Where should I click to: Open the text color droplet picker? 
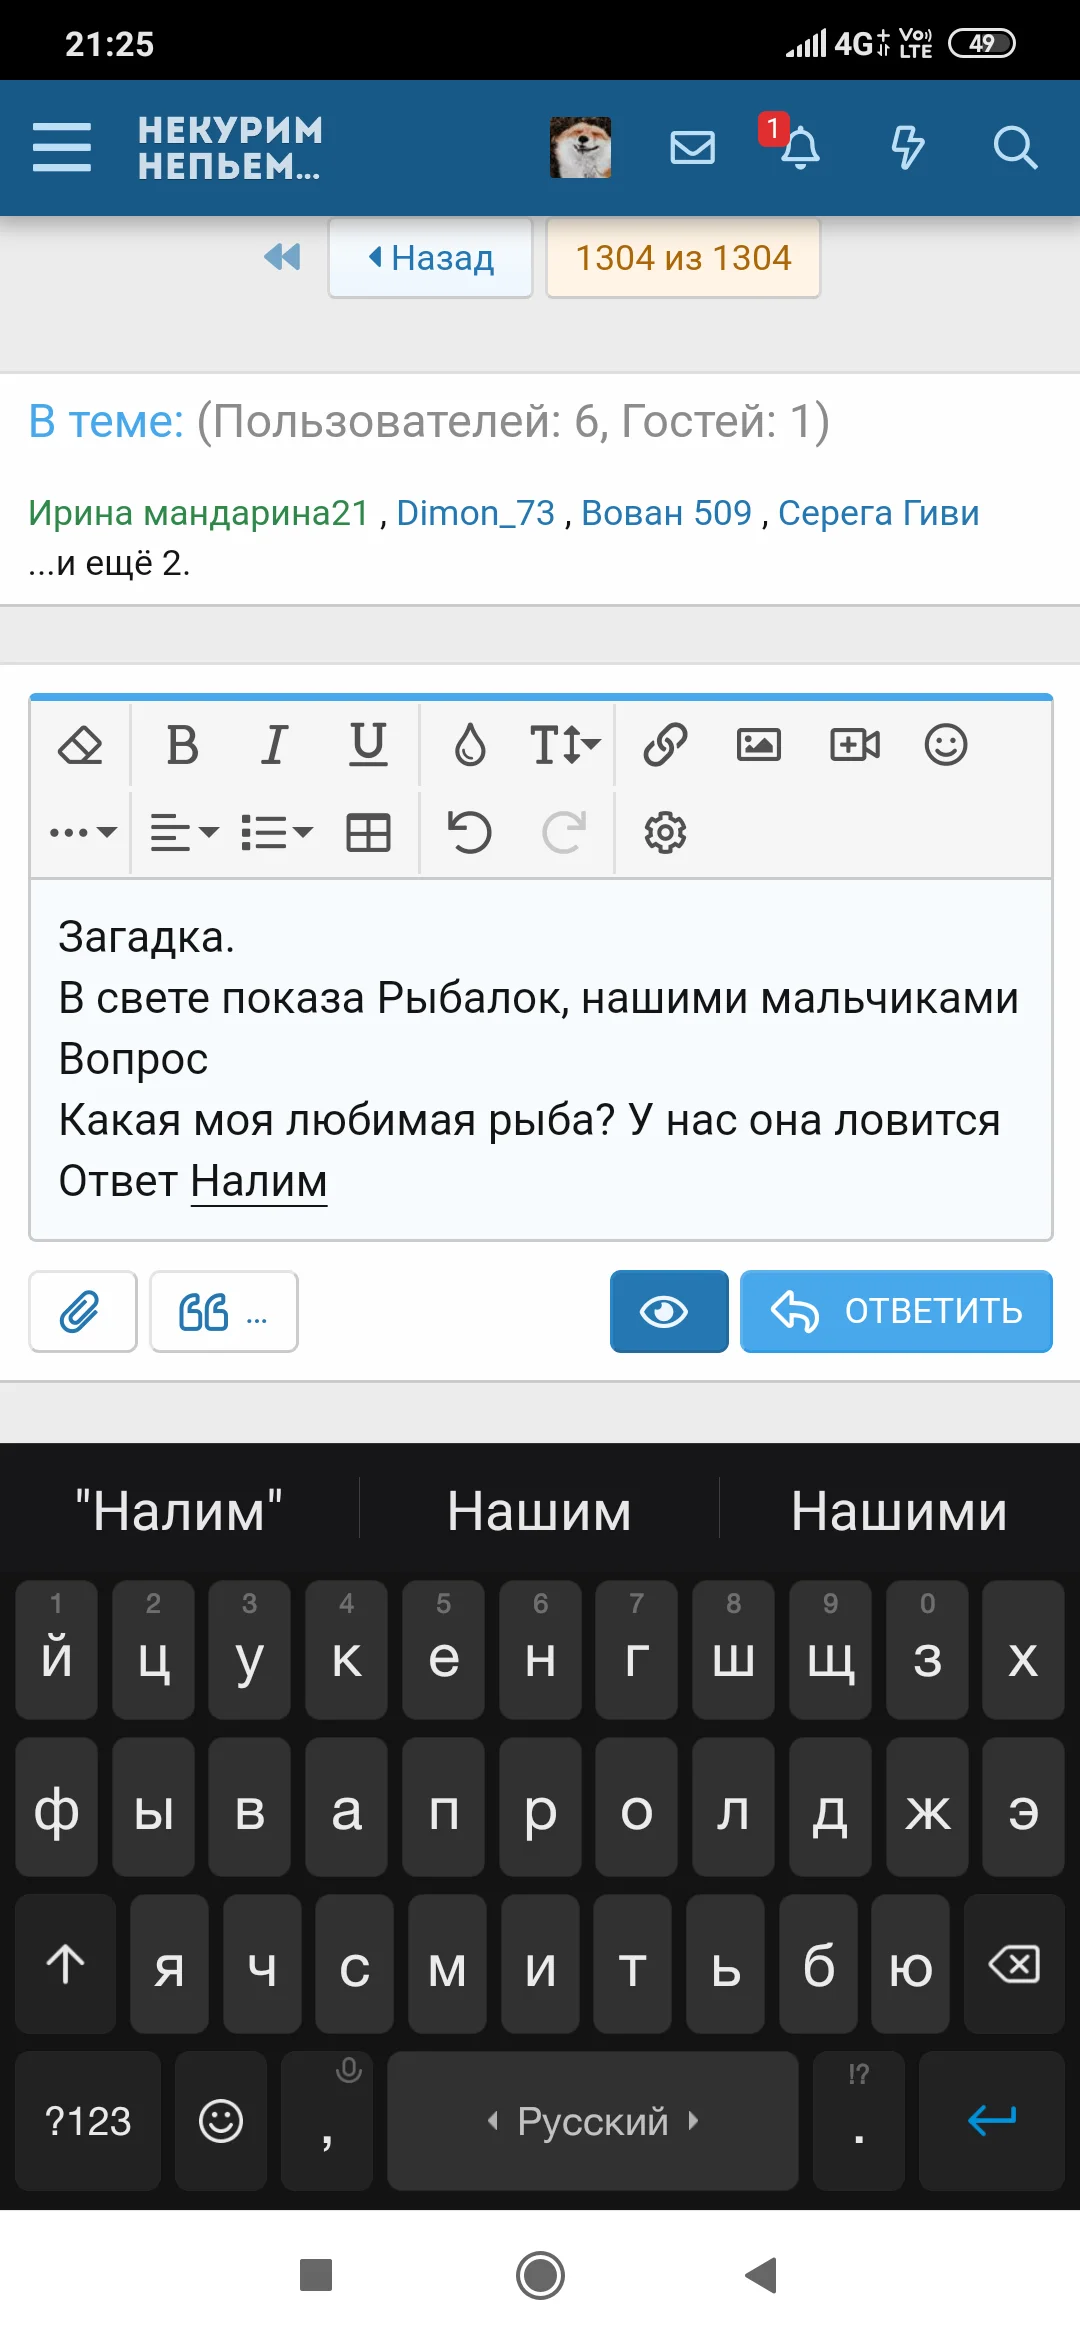[470, 745]
